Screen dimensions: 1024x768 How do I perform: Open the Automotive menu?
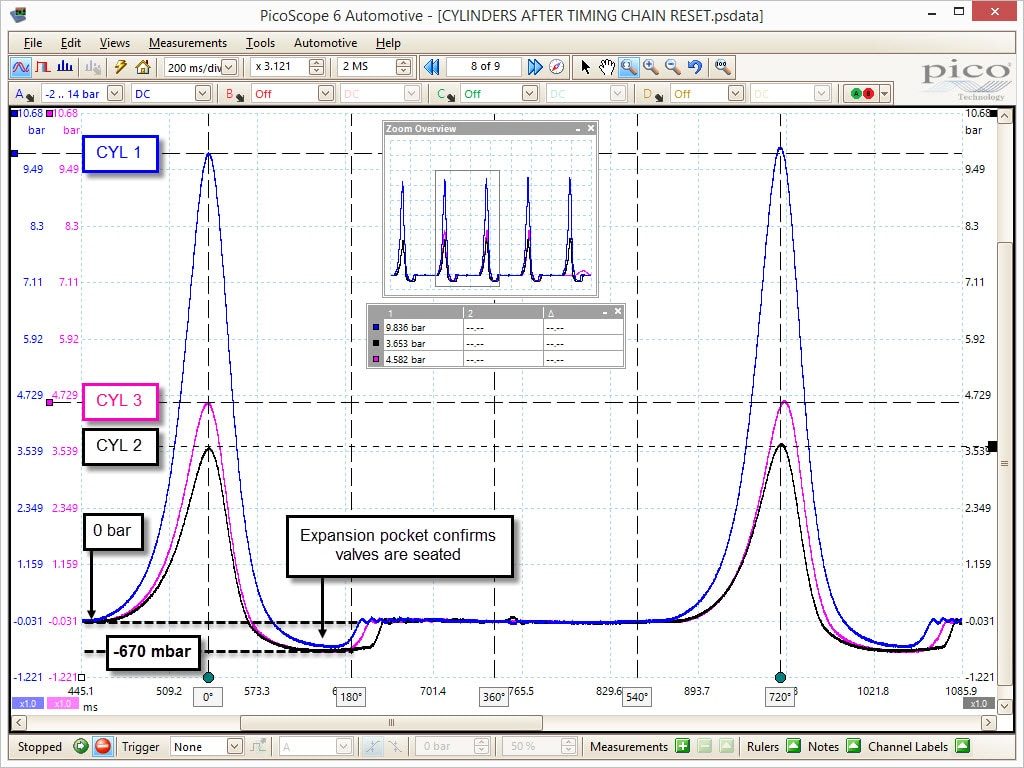point(325,43)
